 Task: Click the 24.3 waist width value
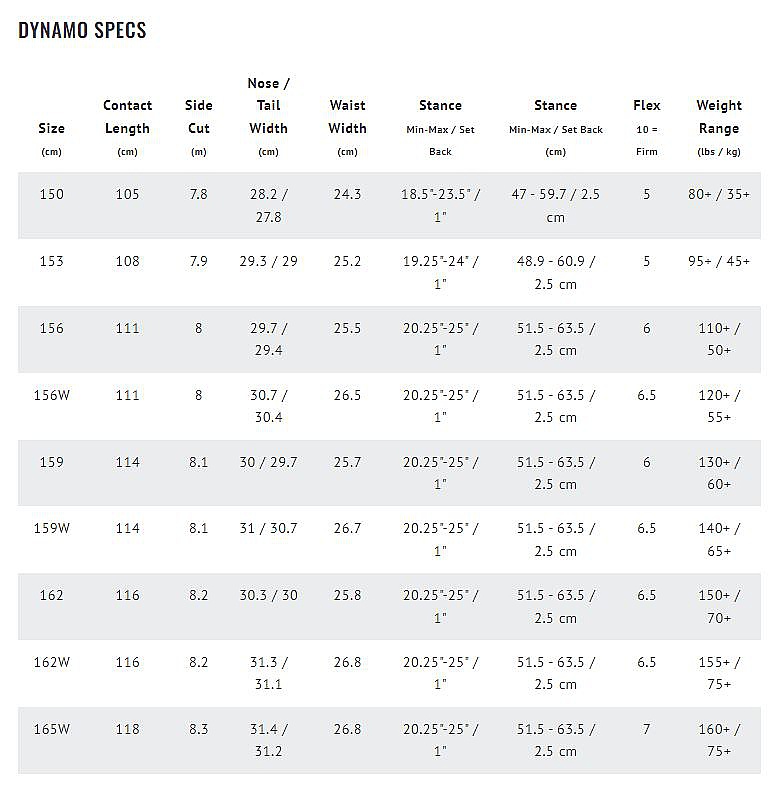tap(347, 194)
